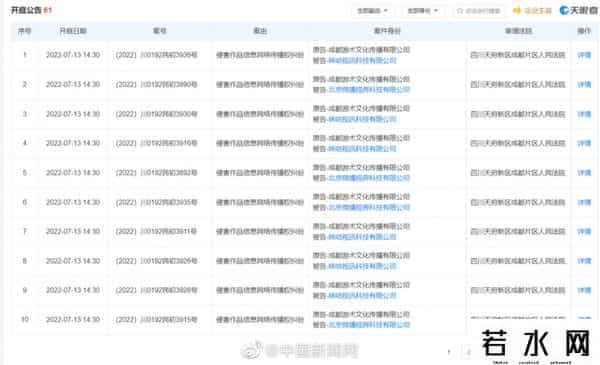The image size is (600, 365).
Task: Open the 详情 link in row 3
Action: (x=584, y=114)
